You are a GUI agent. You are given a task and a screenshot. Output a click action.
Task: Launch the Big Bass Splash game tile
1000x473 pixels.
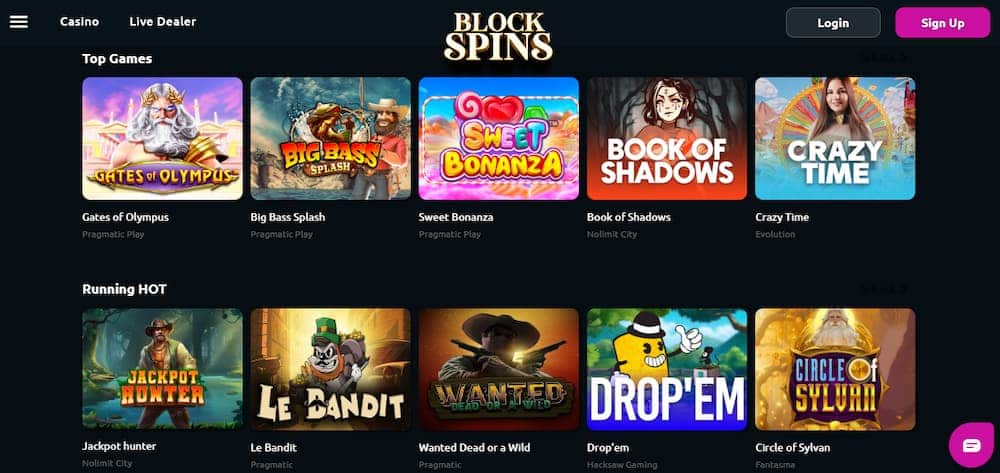tap(331, 138)
